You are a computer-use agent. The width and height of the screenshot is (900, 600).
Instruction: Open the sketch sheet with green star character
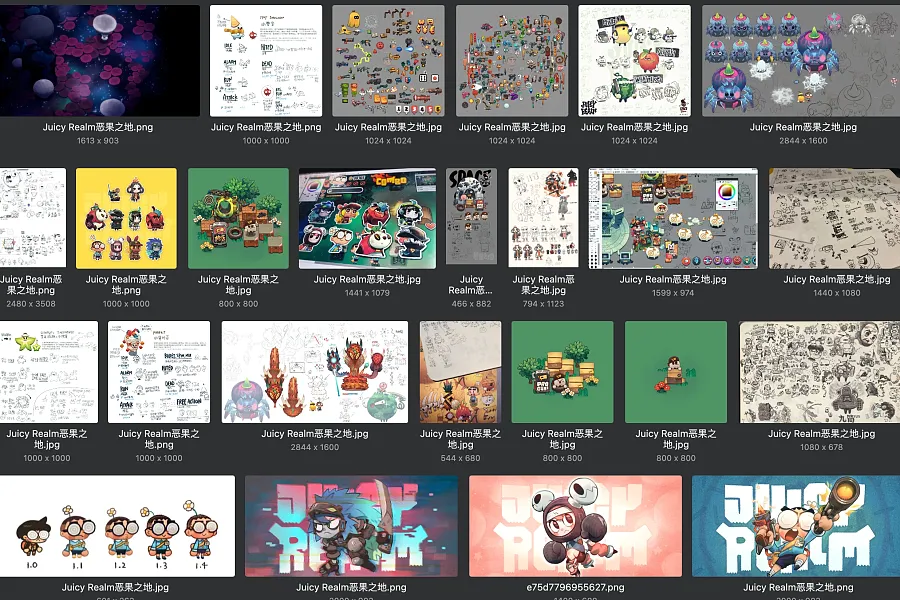tap(49, 372)
